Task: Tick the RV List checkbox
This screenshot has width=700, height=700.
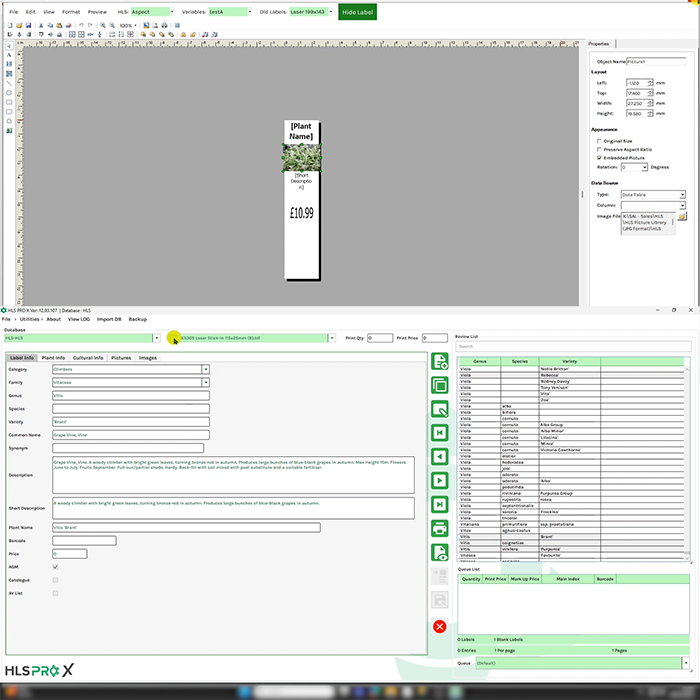Action: click(55, 593)
